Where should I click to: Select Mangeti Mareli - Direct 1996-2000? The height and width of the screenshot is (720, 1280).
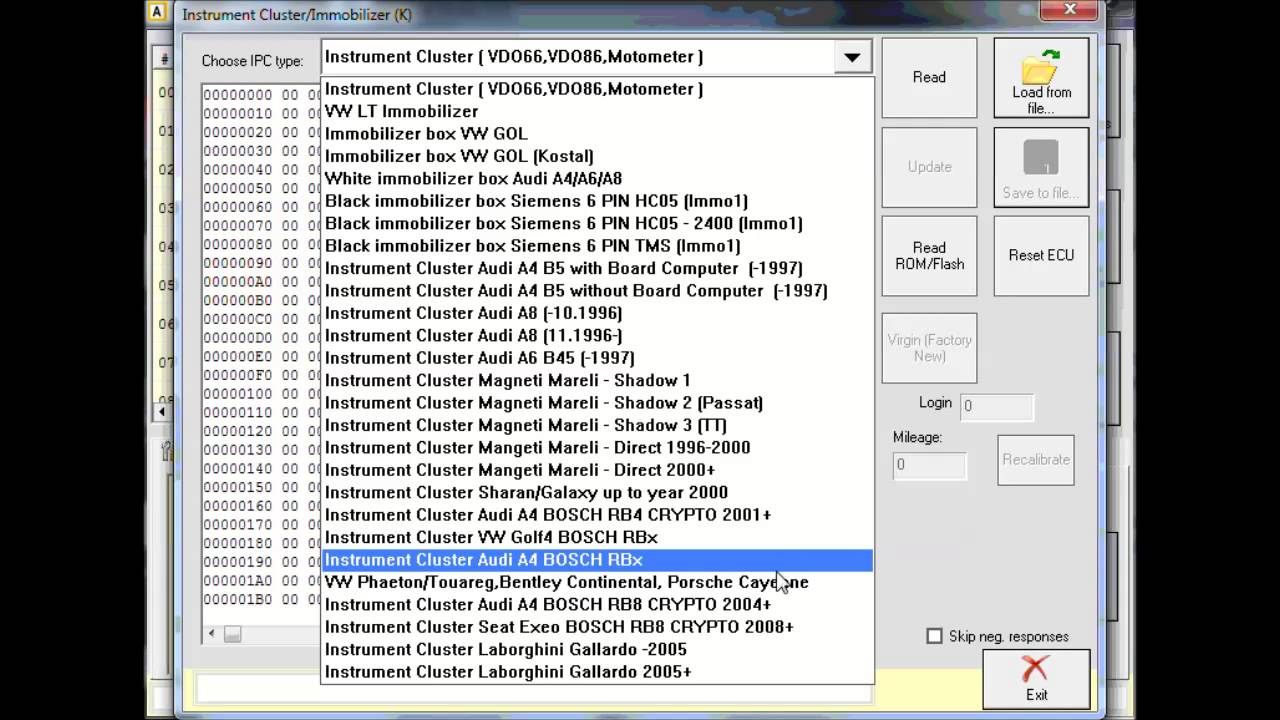point(597,448)
